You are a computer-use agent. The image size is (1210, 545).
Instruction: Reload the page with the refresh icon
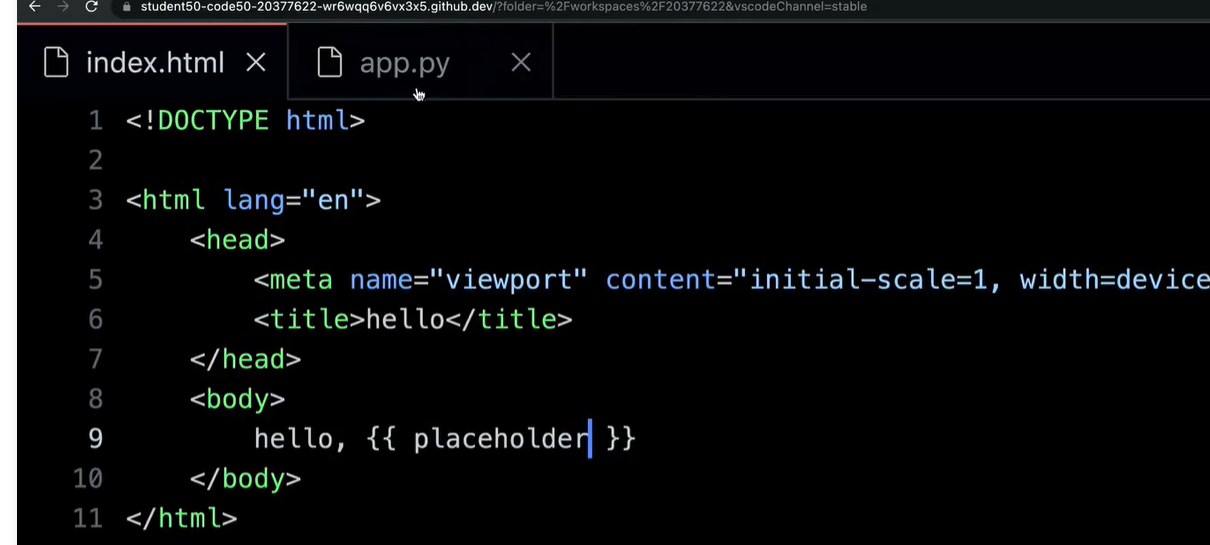tap(92, 7)
